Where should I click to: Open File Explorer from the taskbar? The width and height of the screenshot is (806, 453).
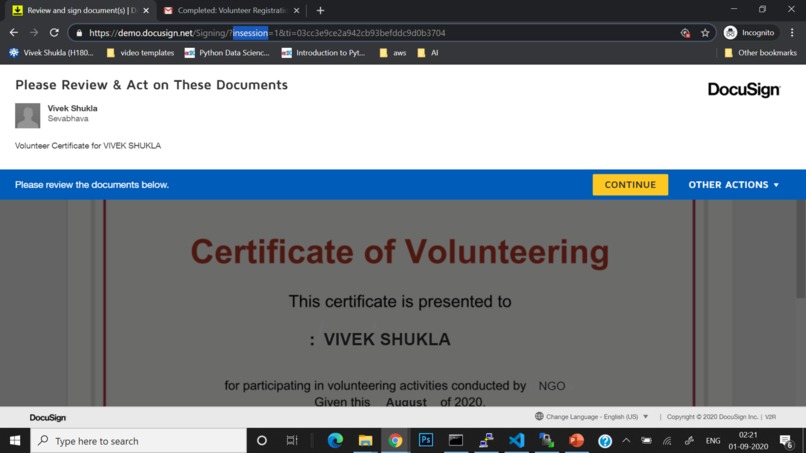(365, 441)
